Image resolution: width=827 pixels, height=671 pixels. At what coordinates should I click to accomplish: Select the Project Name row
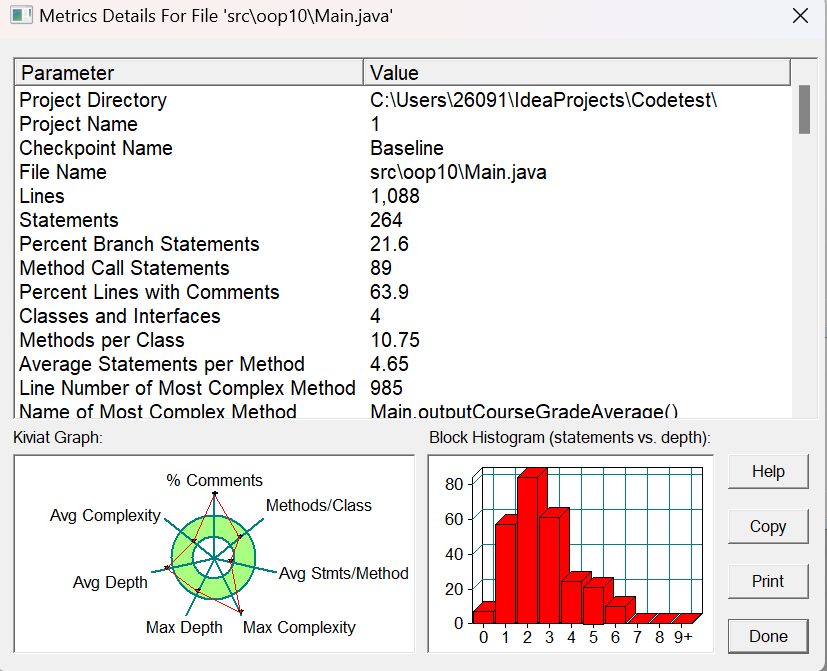[403, 124]
